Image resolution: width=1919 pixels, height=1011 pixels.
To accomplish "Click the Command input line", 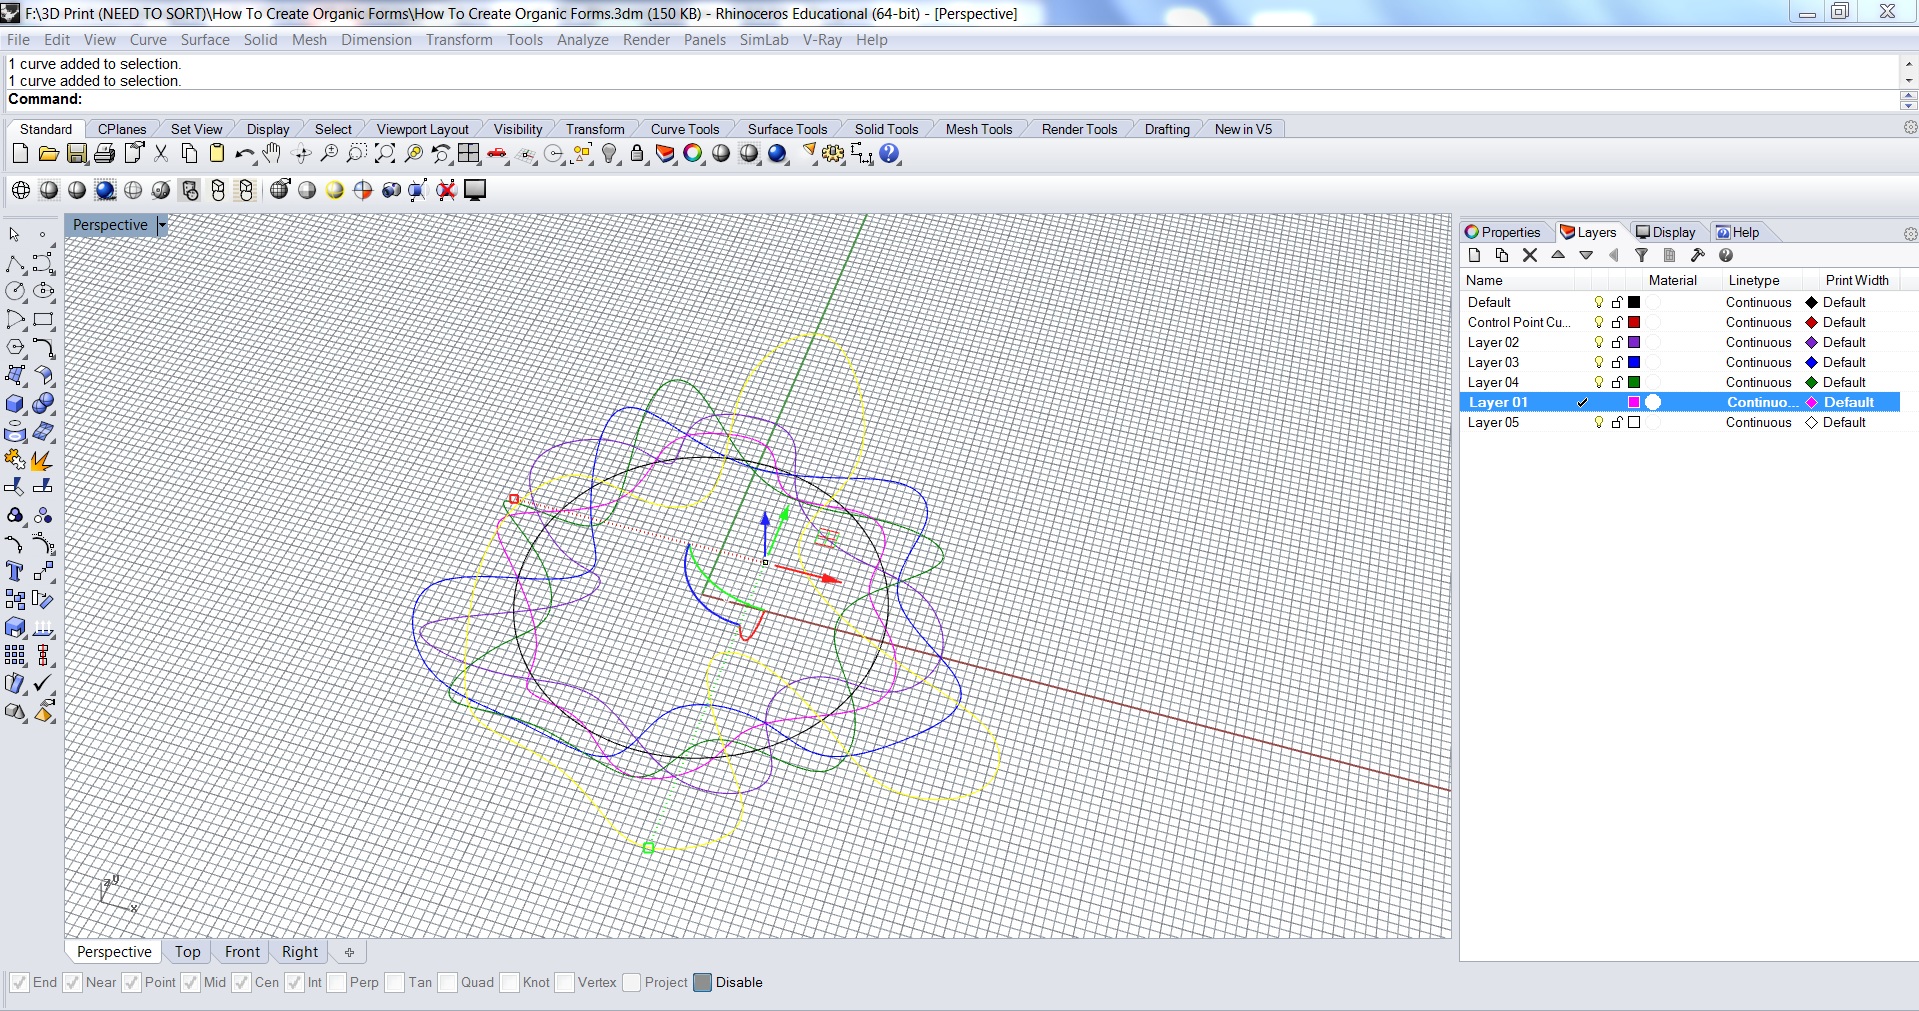I will [x=952, y=99].
